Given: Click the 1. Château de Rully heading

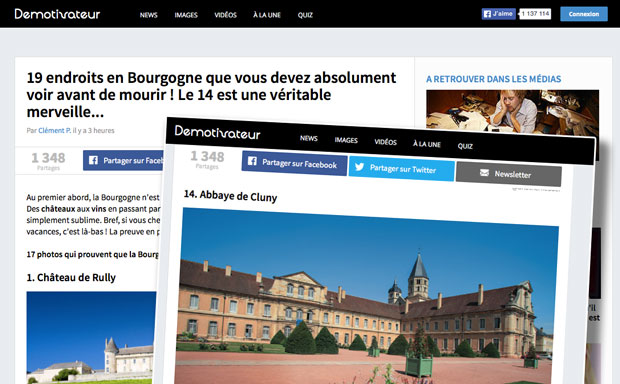Looking at the screenshot, I should pos(71,277).
